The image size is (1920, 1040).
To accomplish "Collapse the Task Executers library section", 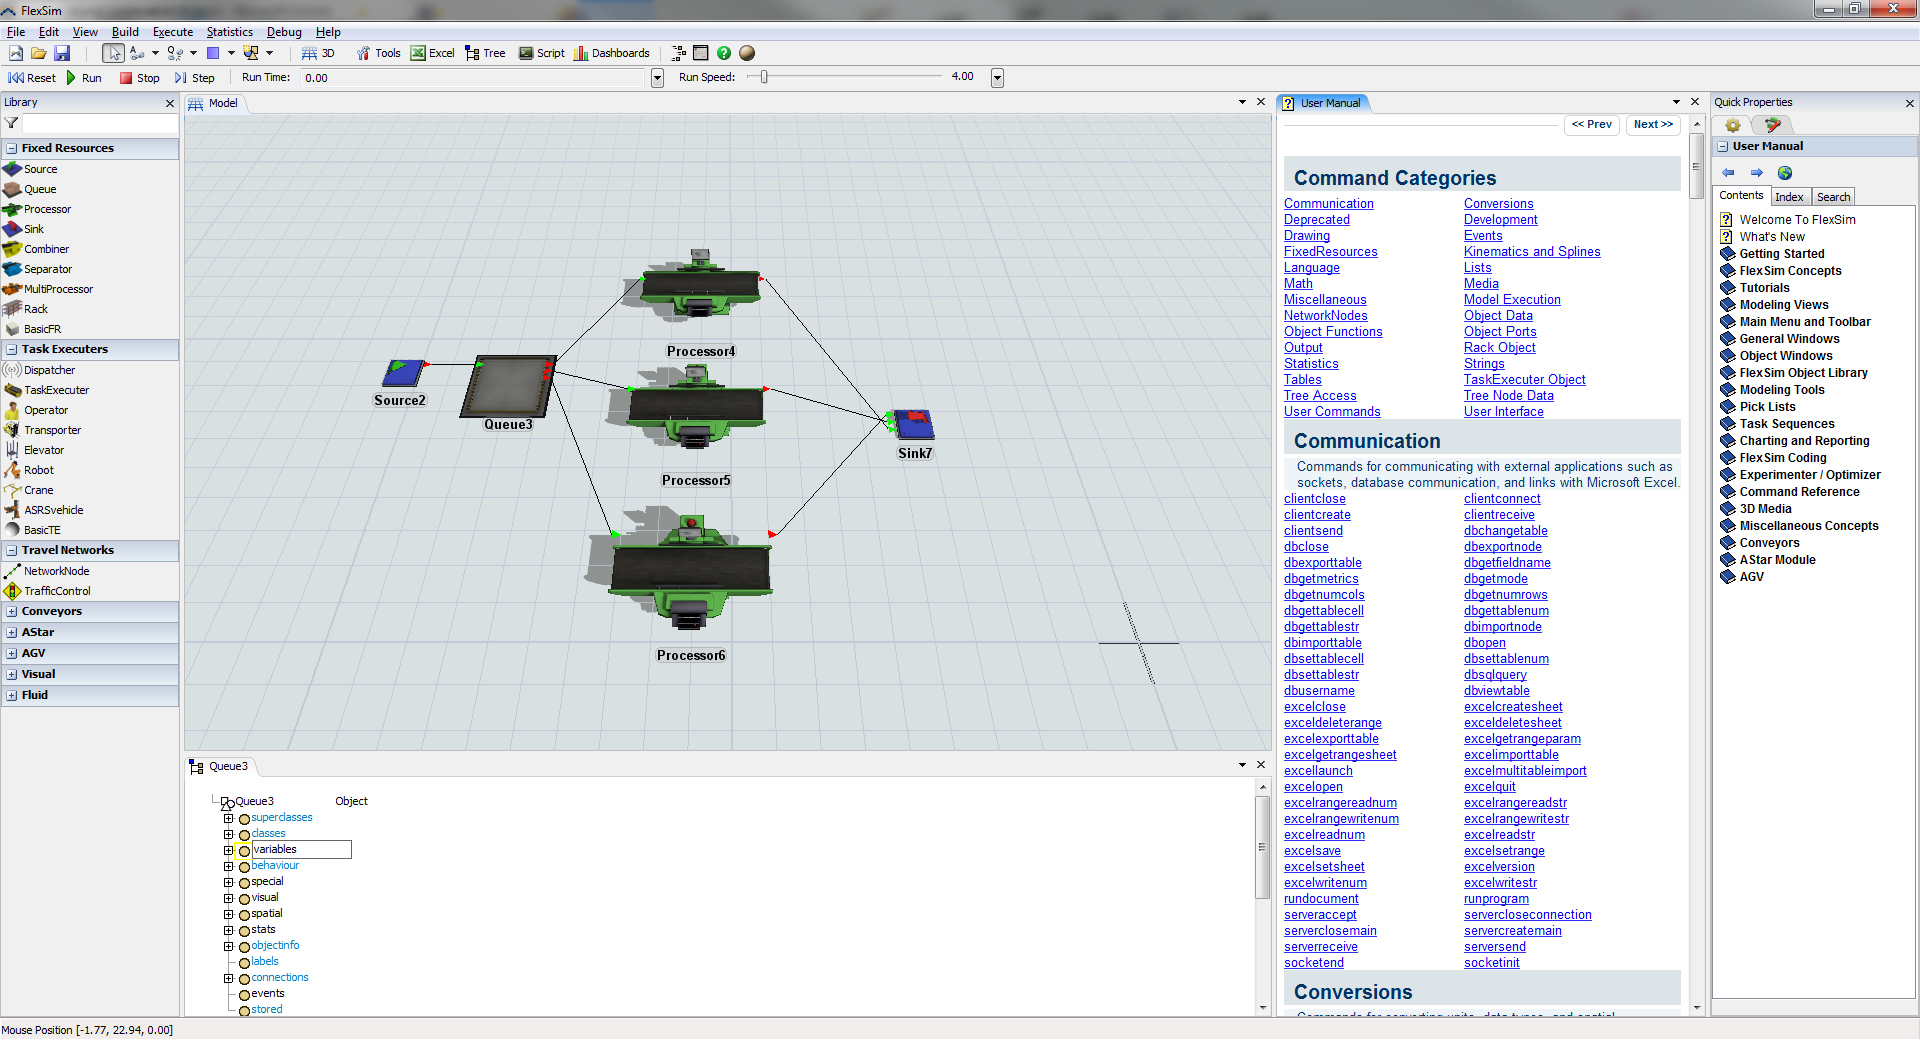I will [x=10, y=349].
